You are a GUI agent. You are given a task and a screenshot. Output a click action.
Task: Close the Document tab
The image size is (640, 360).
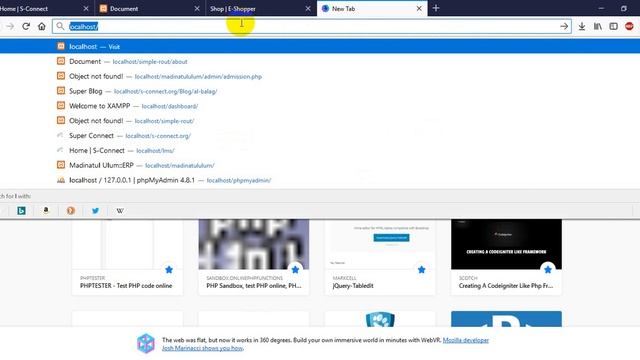[197, 9]
